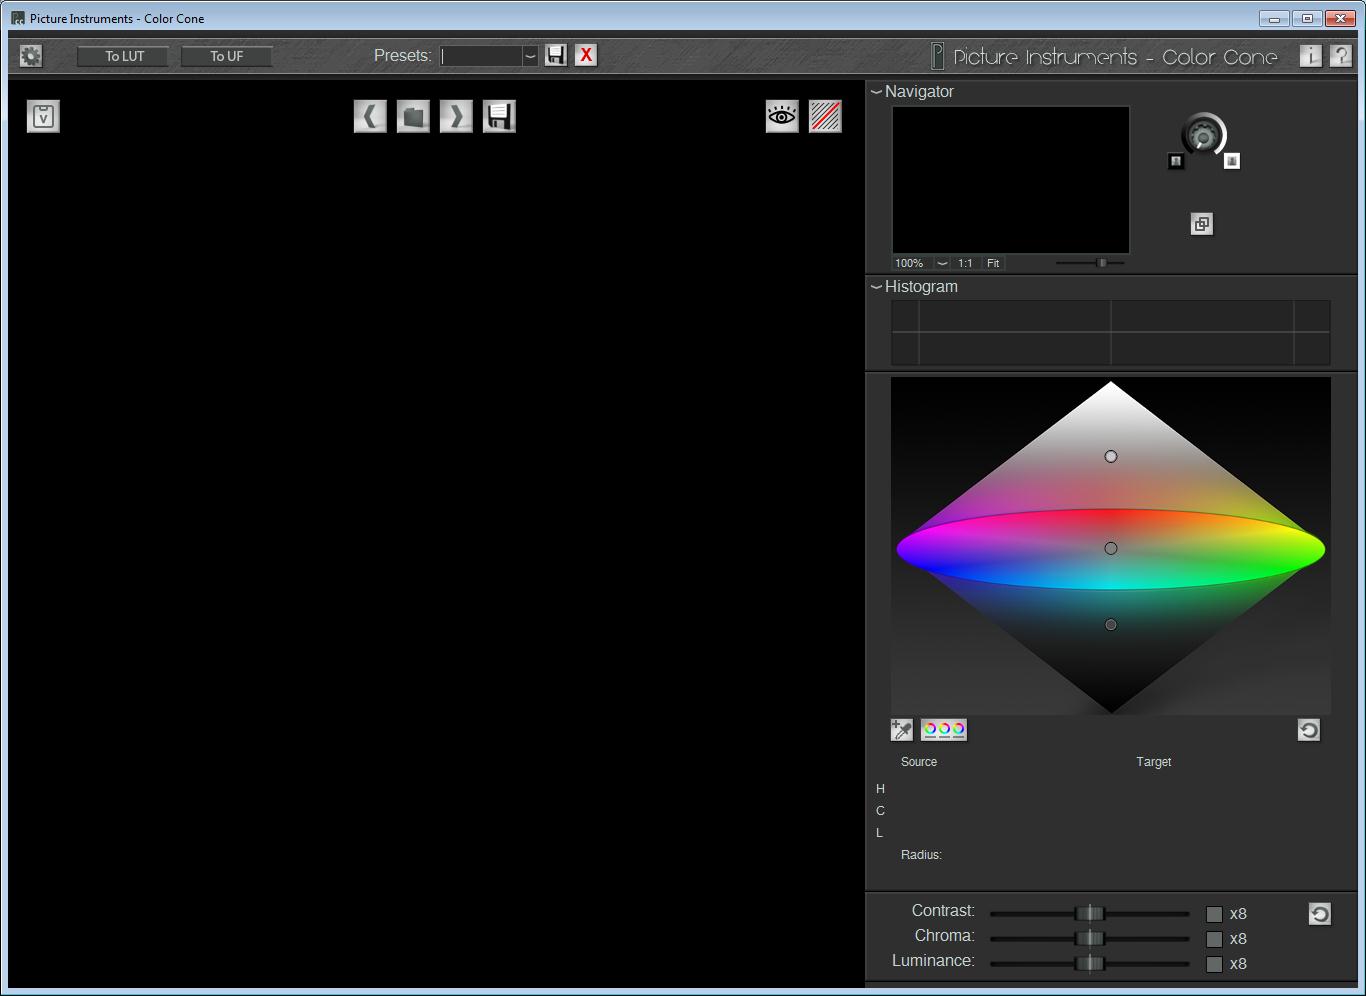
Task: Delete the preset with the red X
Action: click(586, 55)
